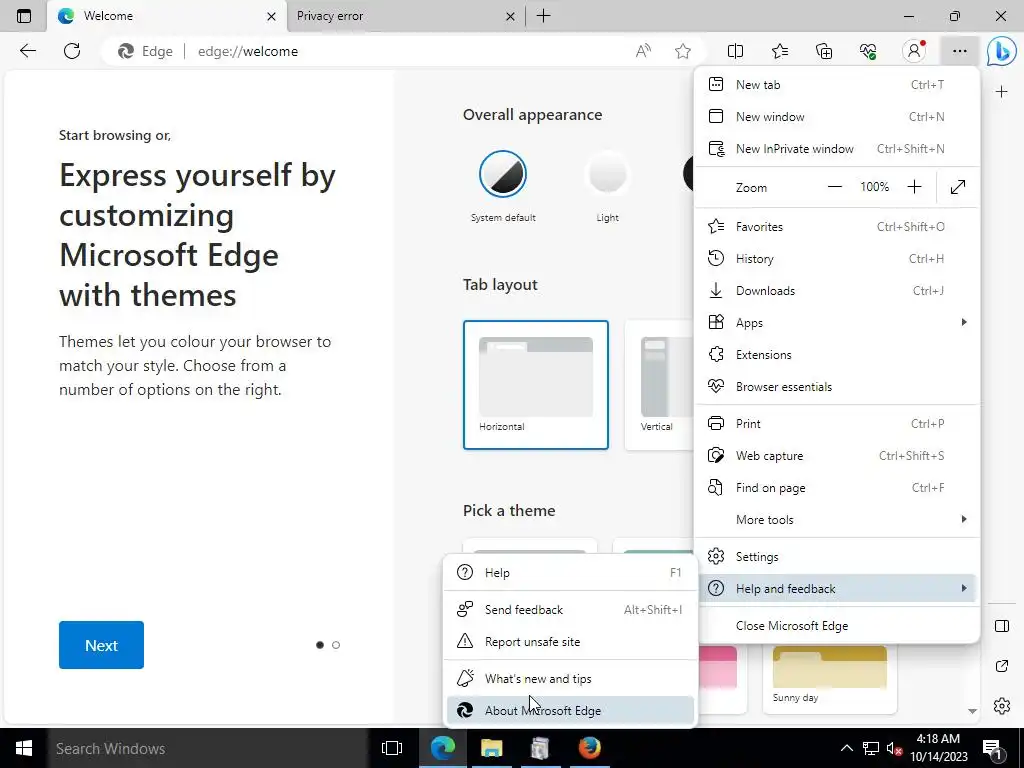Open History menu item
This screenshot has height=768, width=1024.
point(837,259)
